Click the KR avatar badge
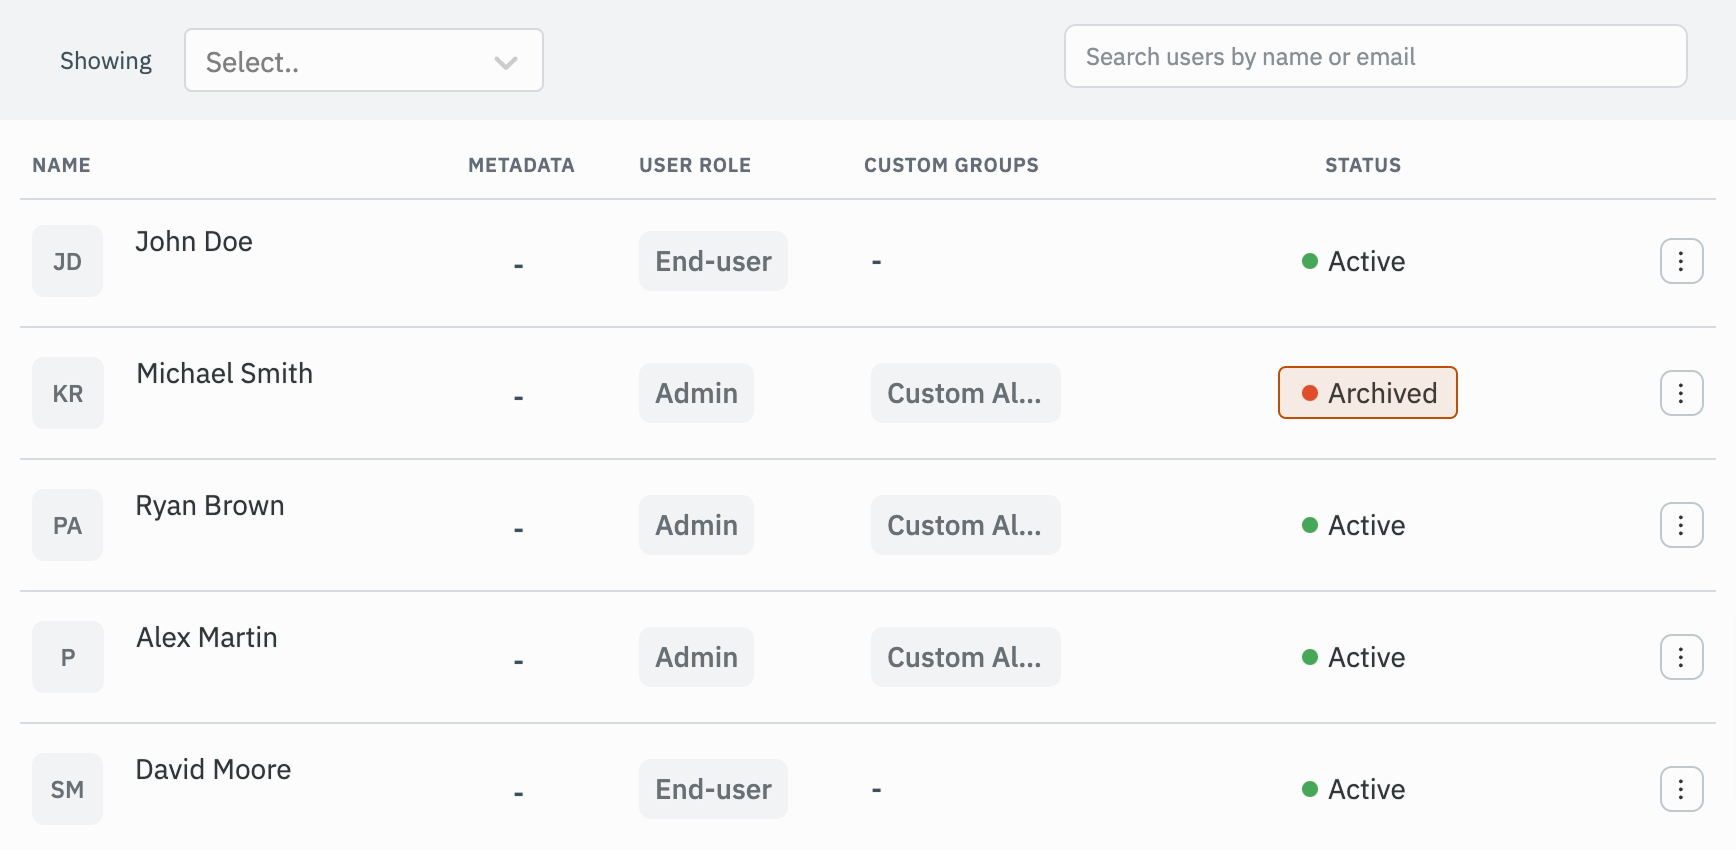Viewport: 1736px width, 850px height. (67, 393)
